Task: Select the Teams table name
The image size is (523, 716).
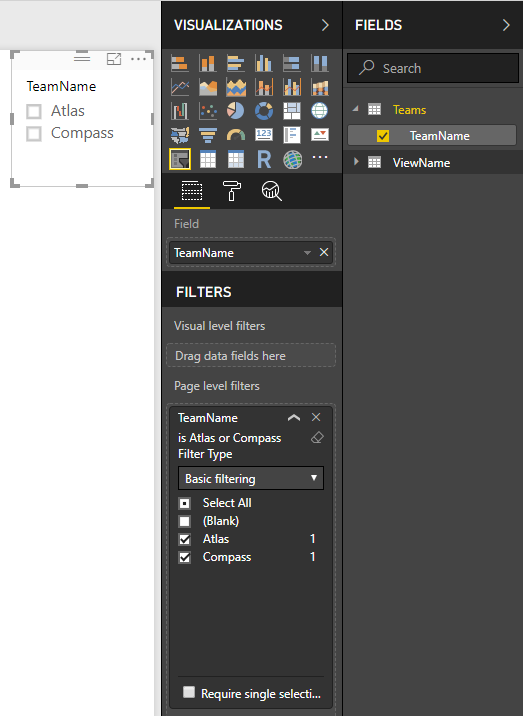Action: 409,110
